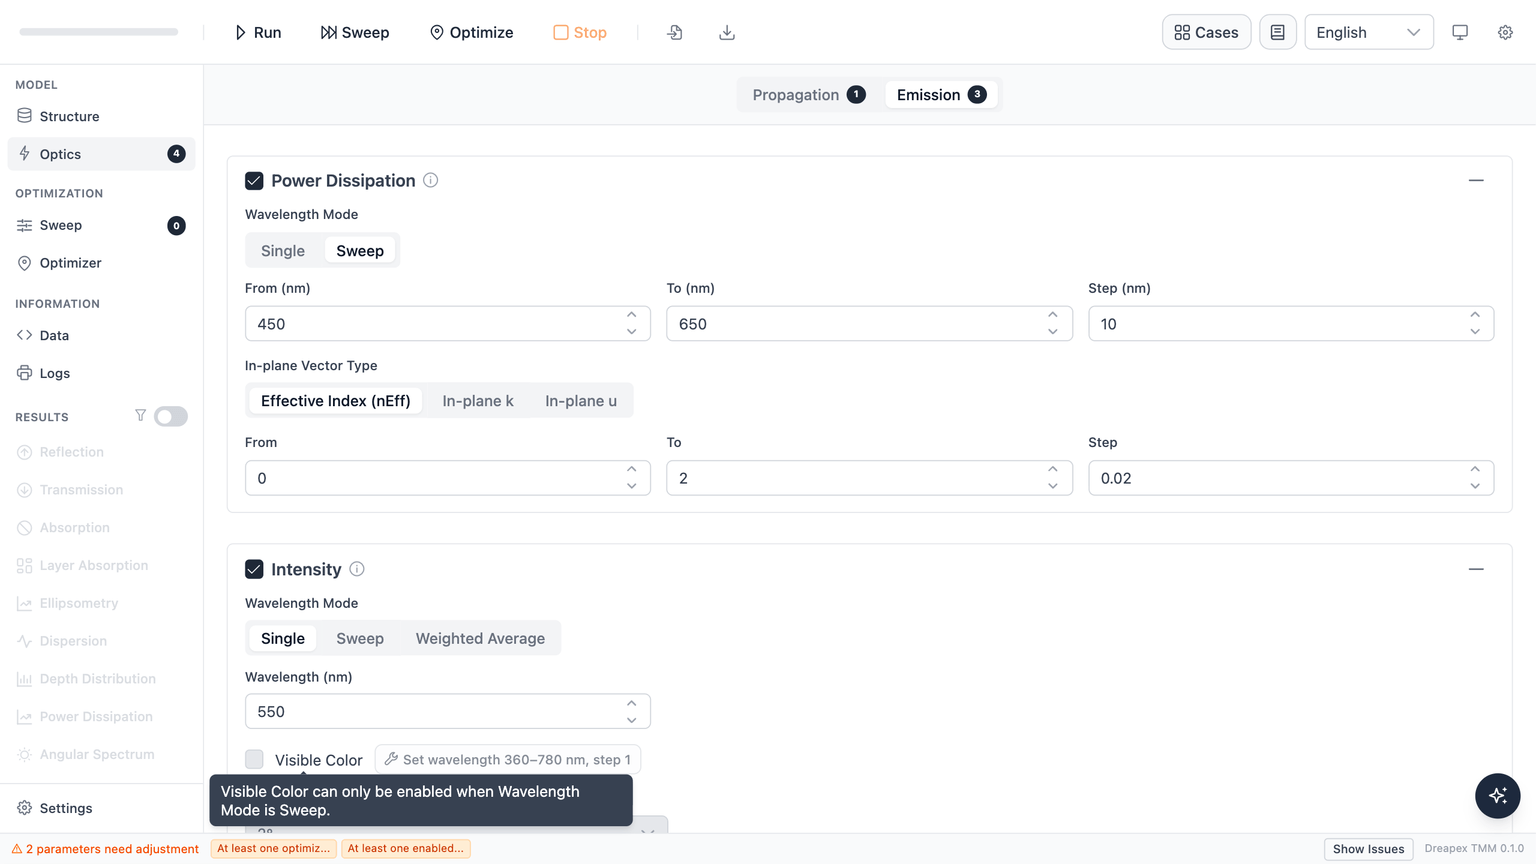Image resolution: width=1536 pixels, height=864 pixels.
Task: Uncheck the Intensity checkbox
Action: (254, 569)
